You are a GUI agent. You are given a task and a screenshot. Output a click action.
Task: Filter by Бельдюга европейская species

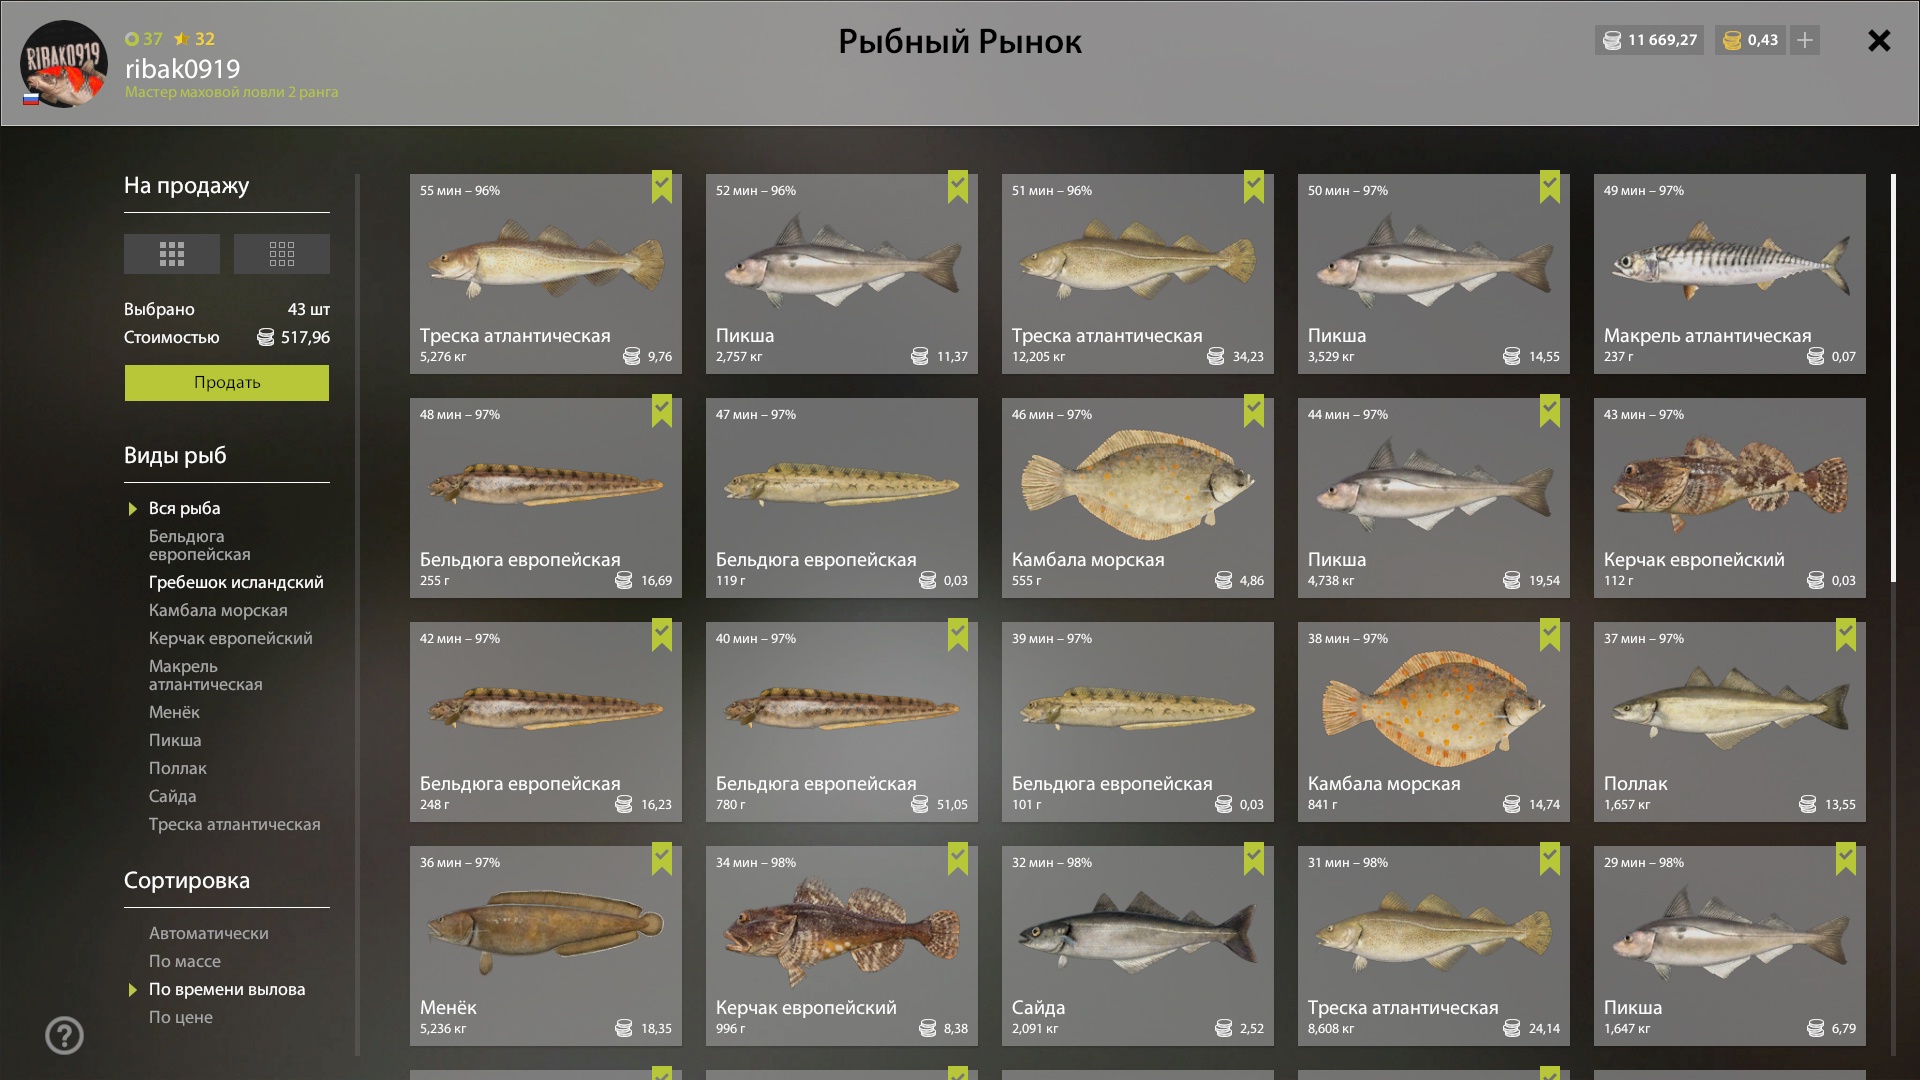point(200,545)
